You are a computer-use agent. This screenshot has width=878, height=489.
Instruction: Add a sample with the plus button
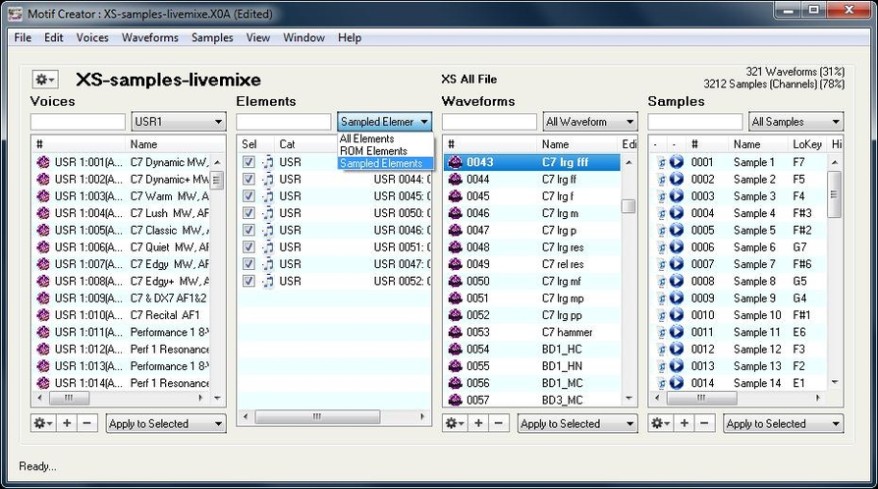click(x=684, y=423)
